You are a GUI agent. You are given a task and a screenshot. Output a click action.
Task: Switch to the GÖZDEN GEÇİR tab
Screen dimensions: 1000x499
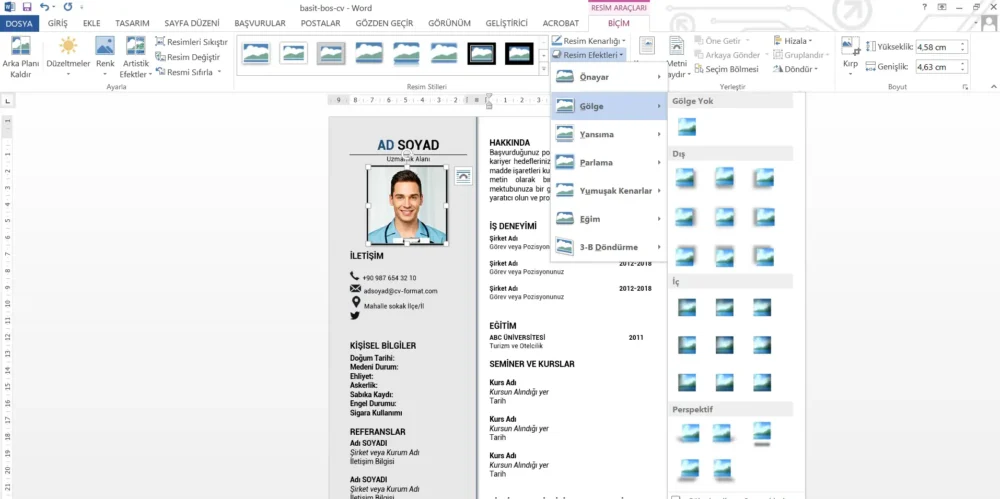click(384, 23)
